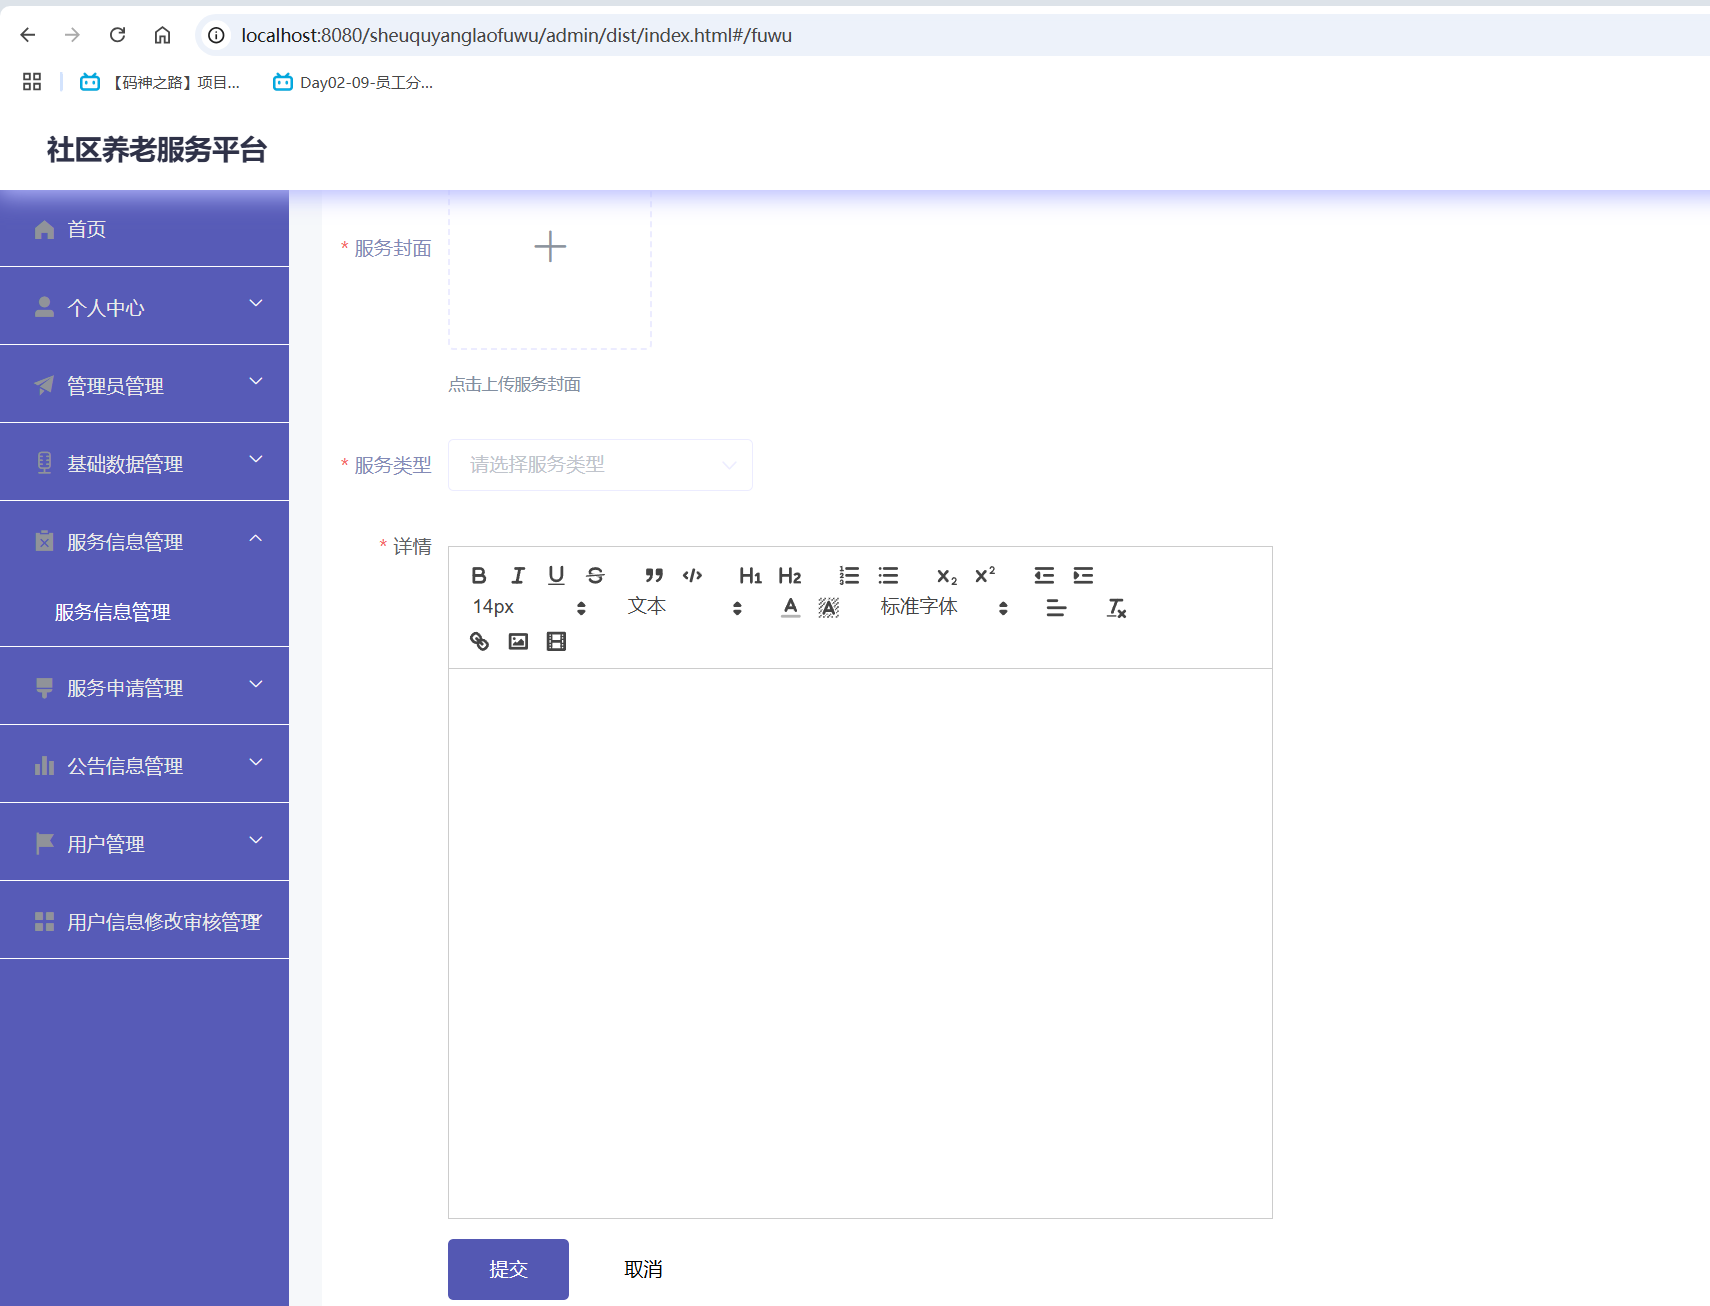Toggle bold formatting in editor
The width and height of the screenshot is (1710, 1306).
click(479, 575)
